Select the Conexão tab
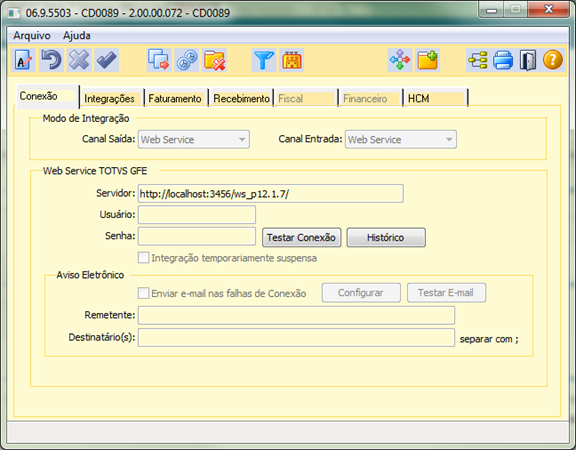The image size is (576, 450). (47, 96)
